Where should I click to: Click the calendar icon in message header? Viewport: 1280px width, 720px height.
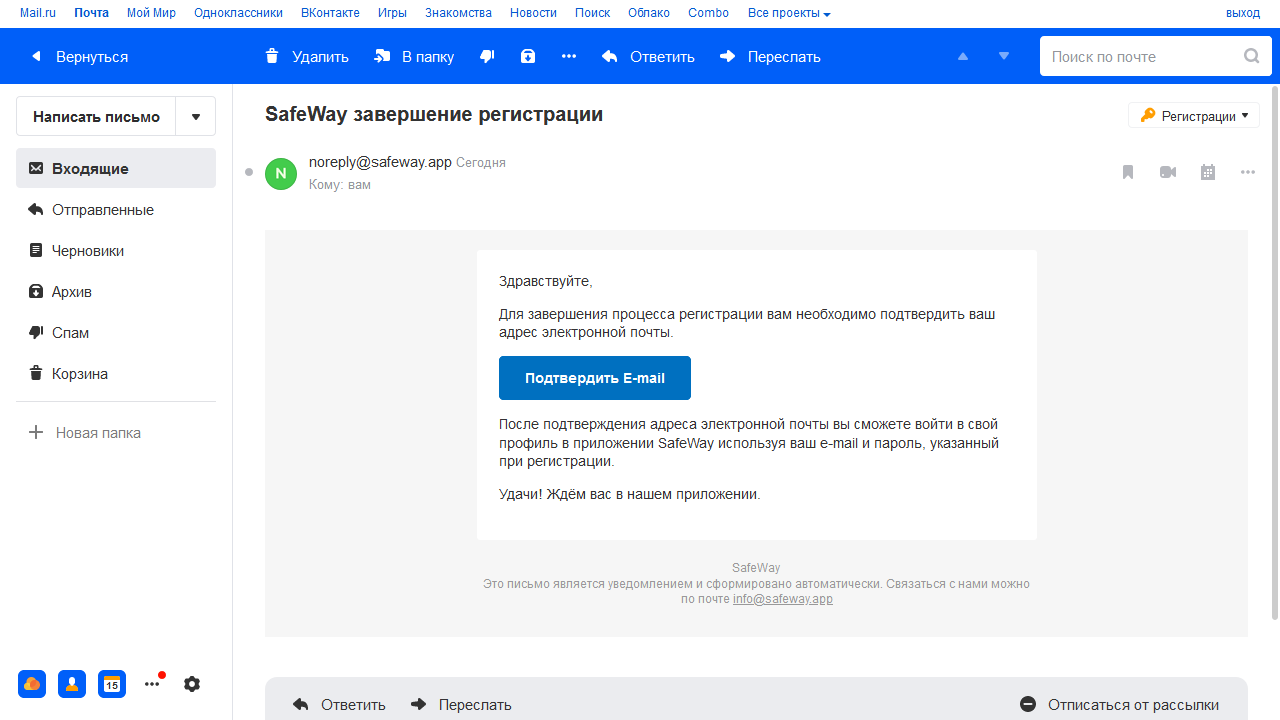[1208, 172]
